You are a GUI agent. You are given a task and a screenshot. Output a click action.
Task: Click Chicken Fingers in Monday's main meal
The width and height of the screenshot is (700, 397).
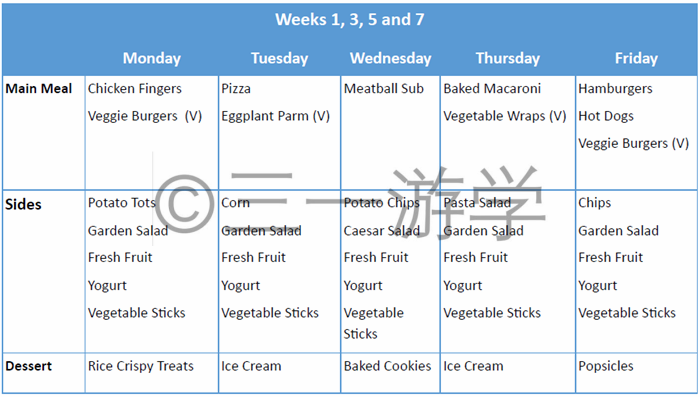point(135,89)
